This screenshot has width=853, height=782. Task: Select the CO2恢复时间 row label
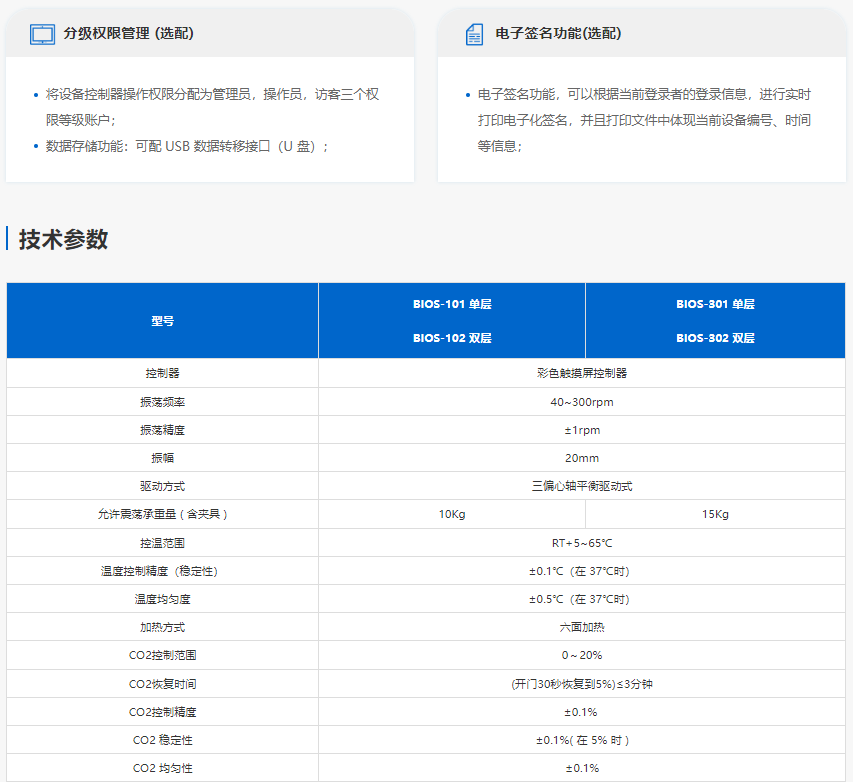click(x=162, y=684)
